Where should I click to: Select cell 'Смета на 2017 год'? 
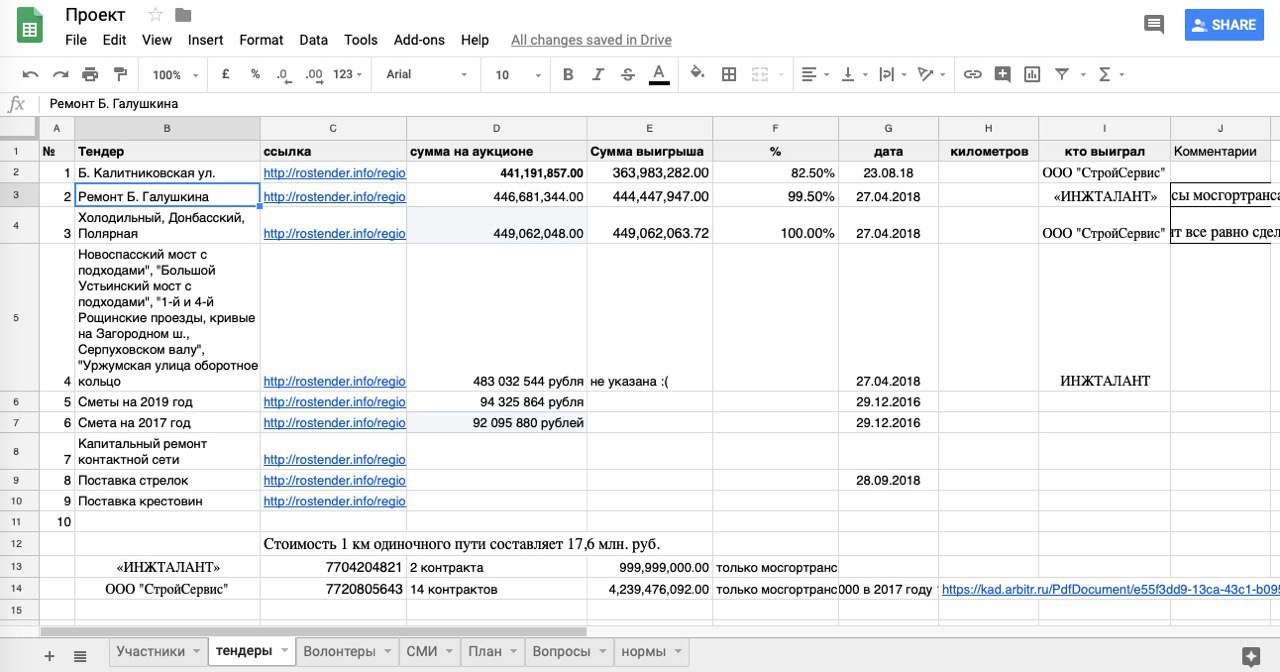tap(167, 423)
